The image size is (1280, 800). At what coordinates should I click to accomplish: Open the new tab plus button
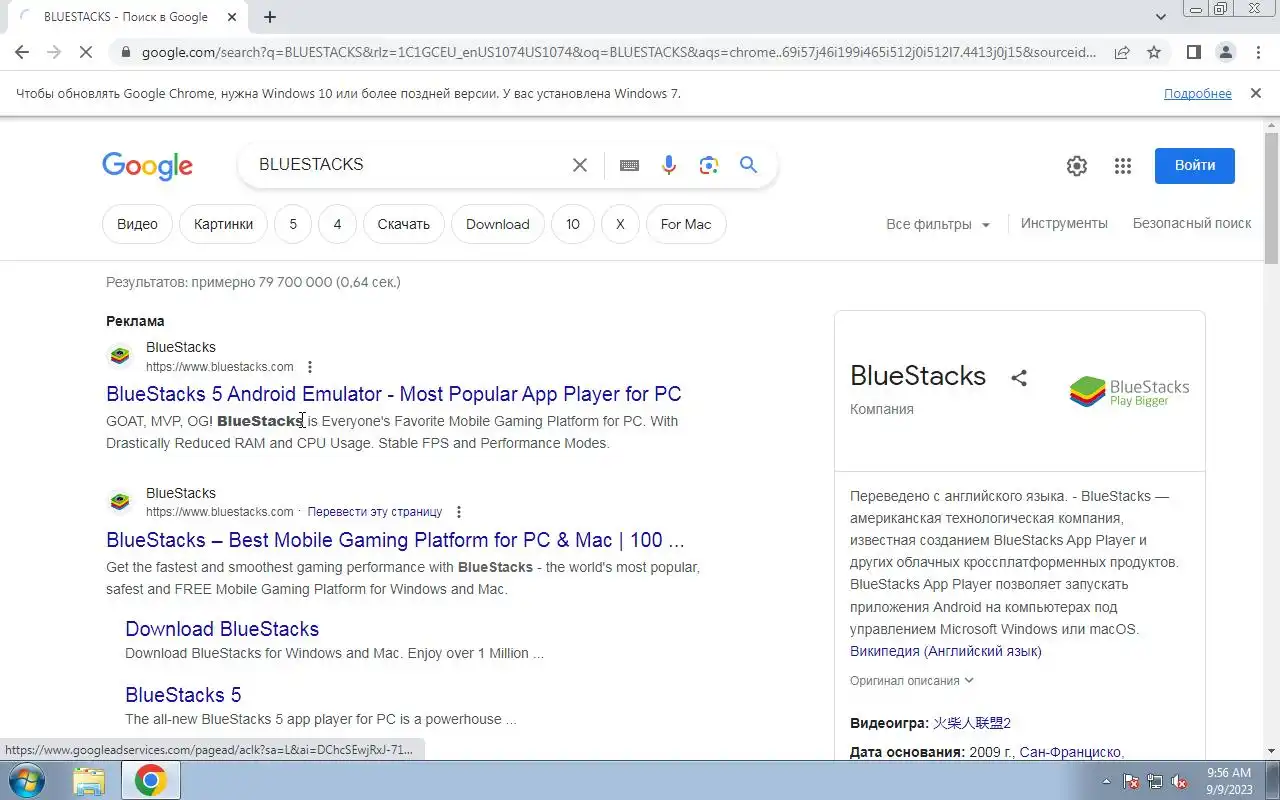point(270,17)
